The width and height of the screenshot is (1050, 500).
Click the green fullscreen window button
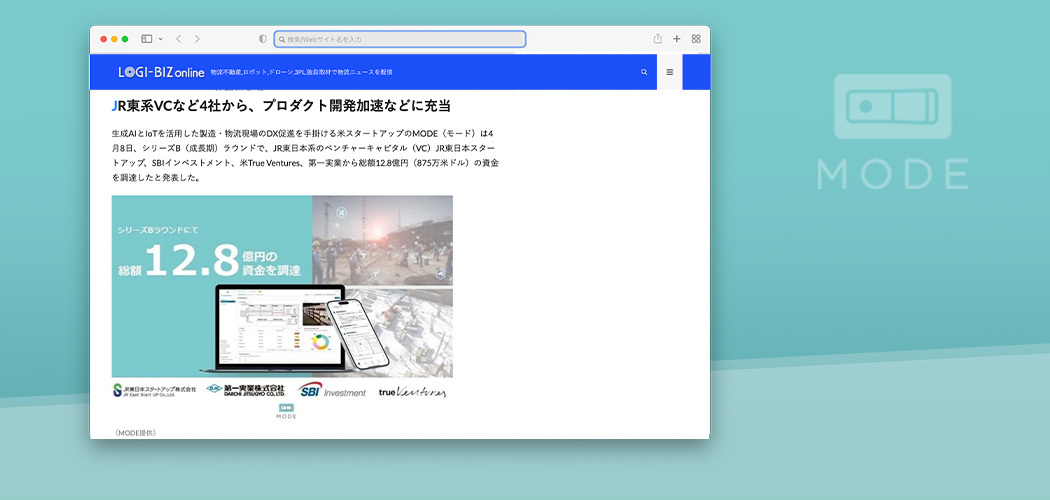coord(125,39)
